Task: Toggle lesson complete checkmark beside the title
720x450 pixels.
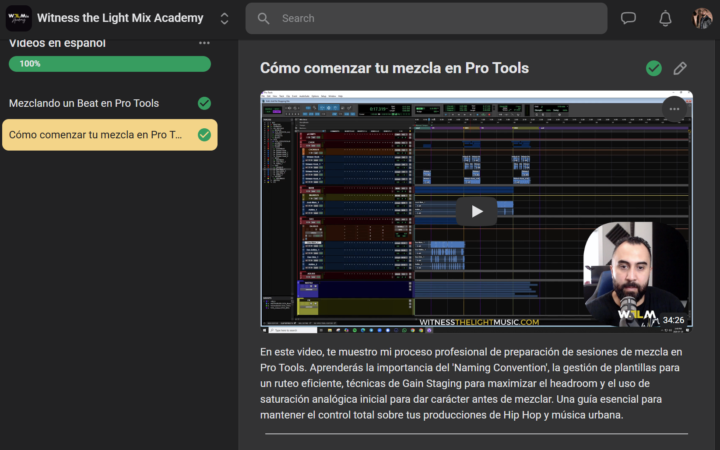Action: (x=654, y=68)
